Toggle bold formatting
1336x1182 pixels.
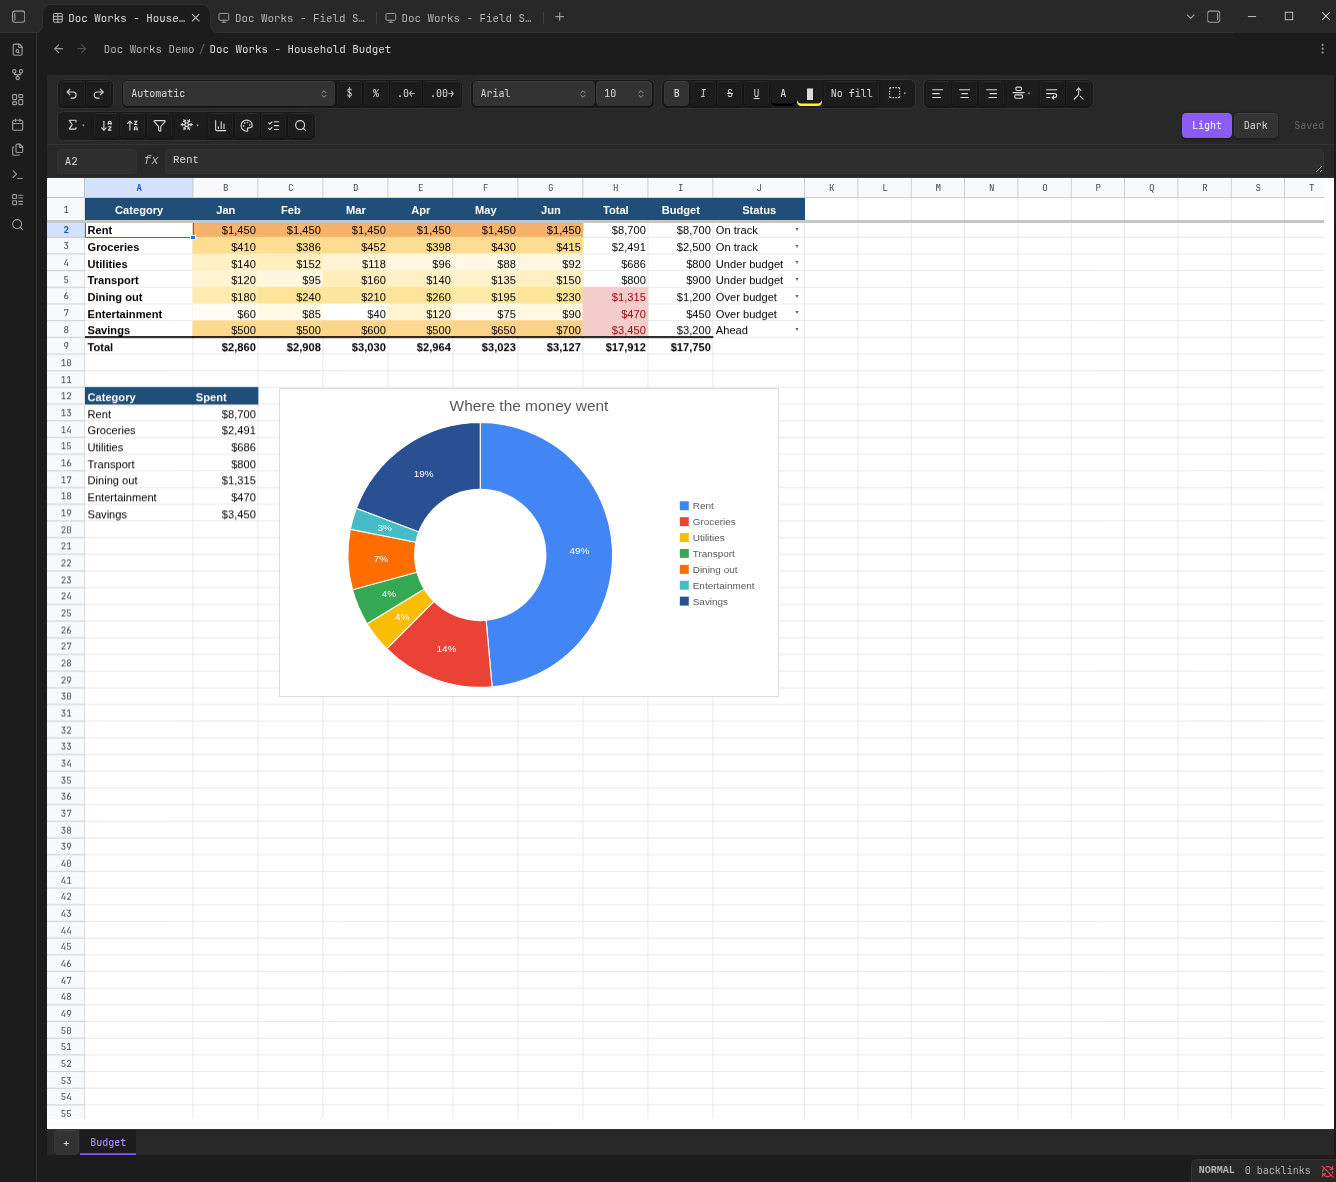coord(677,94)
